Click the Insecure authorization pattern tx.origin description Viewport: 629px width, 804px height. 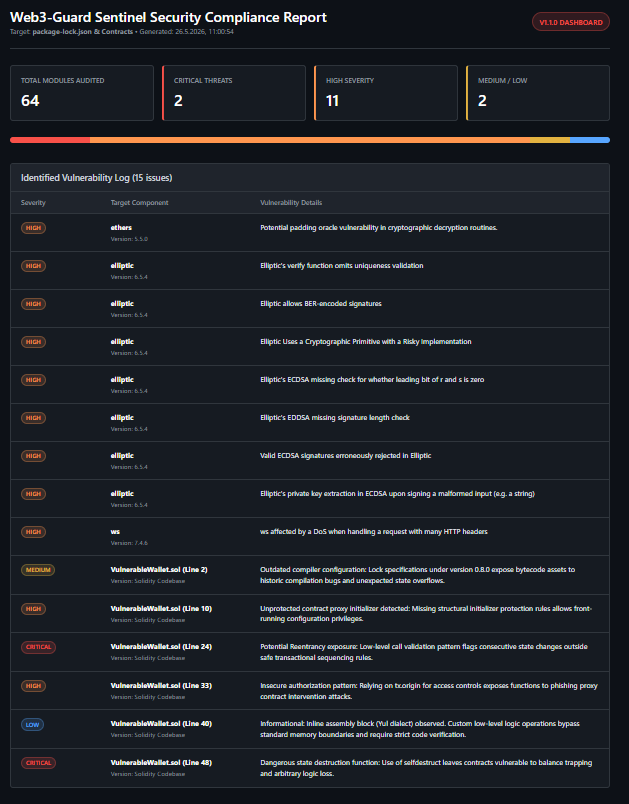pos(429,691)
